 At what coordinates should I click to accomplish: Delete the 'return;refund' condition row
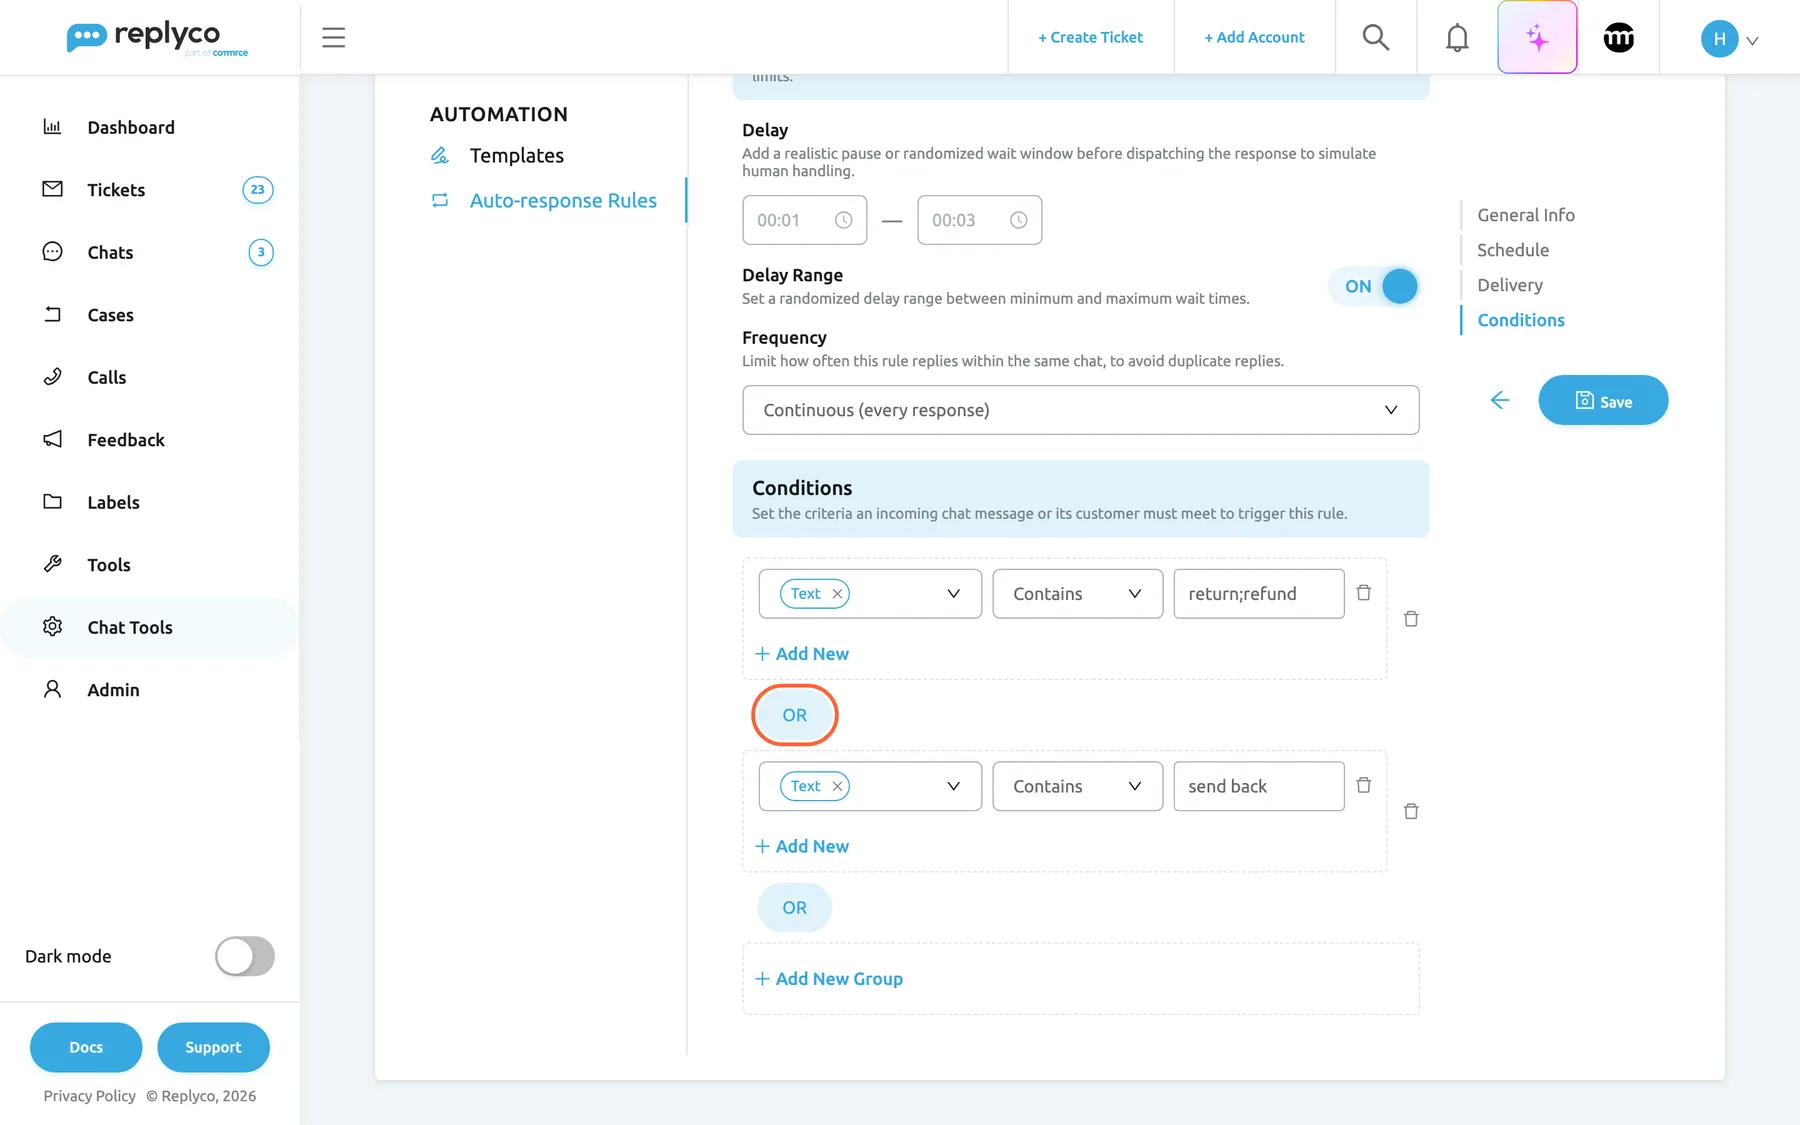[1363, 593]
